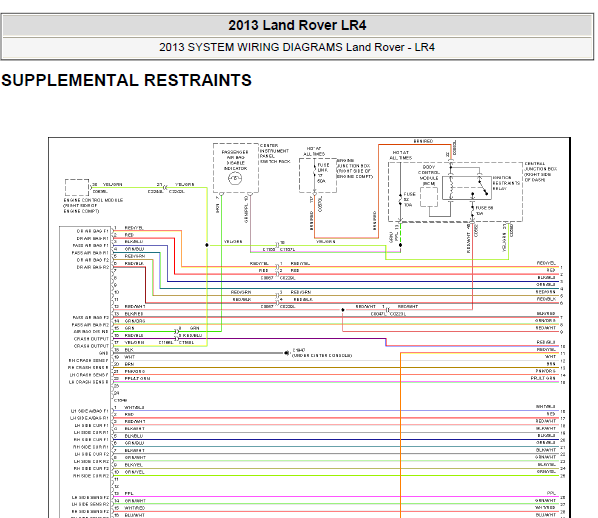Click "WHT" wire label at pin 19
This screenshot has width=598, height=518.
pos(130,357)
